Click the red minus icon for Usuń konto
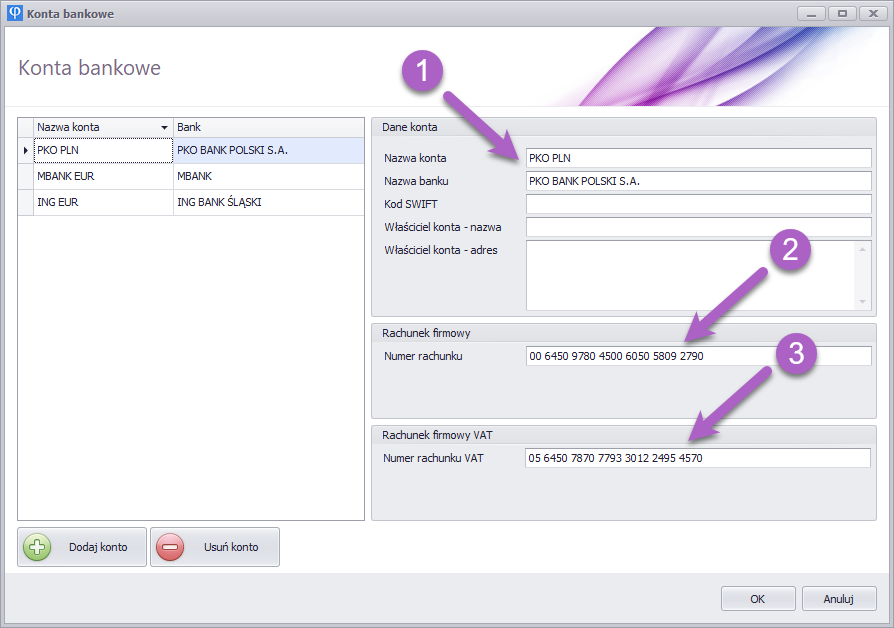 click(170, 547)
